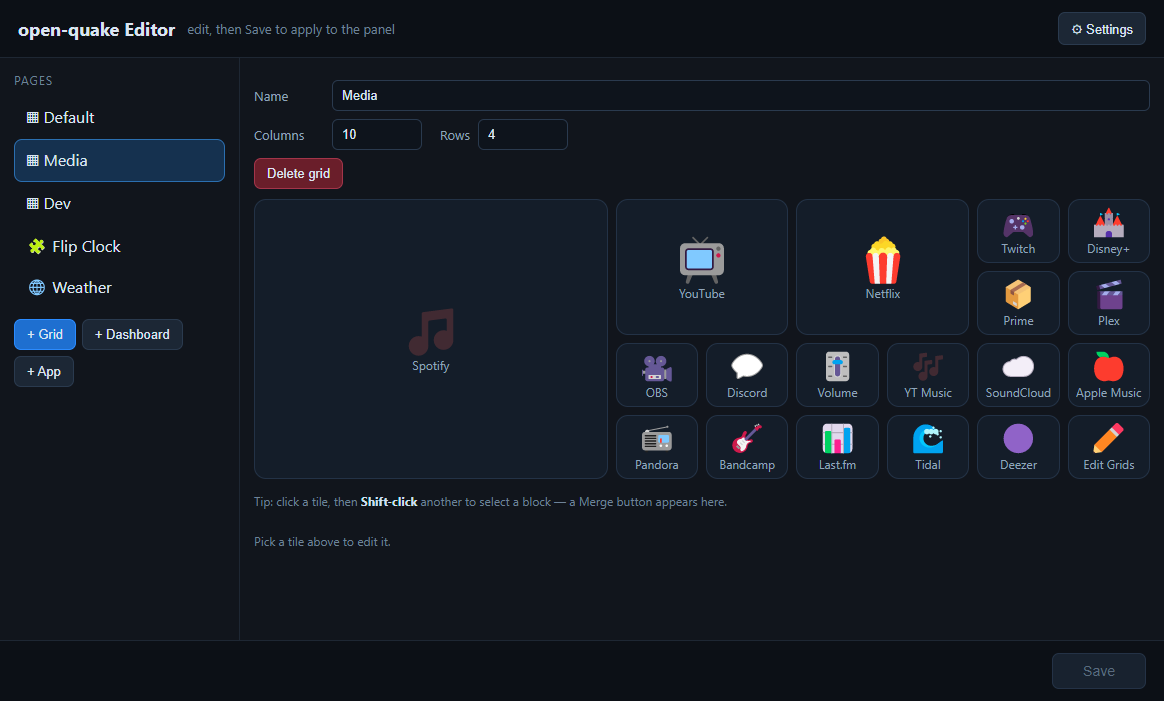Focus the Name field containing Media
1164x701 pixels.
click(x=740, y=95)
